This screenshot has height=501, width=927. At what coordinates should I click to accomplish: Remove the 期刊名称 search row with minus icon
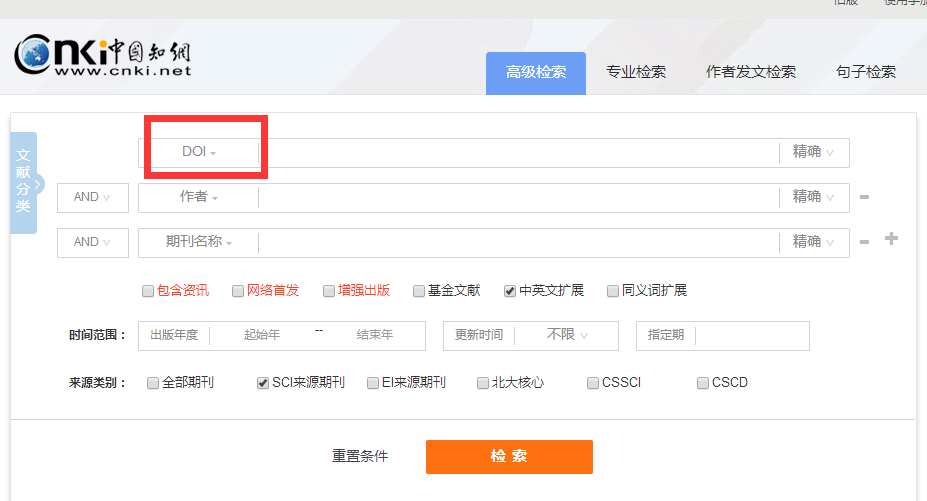coord(864,242)
